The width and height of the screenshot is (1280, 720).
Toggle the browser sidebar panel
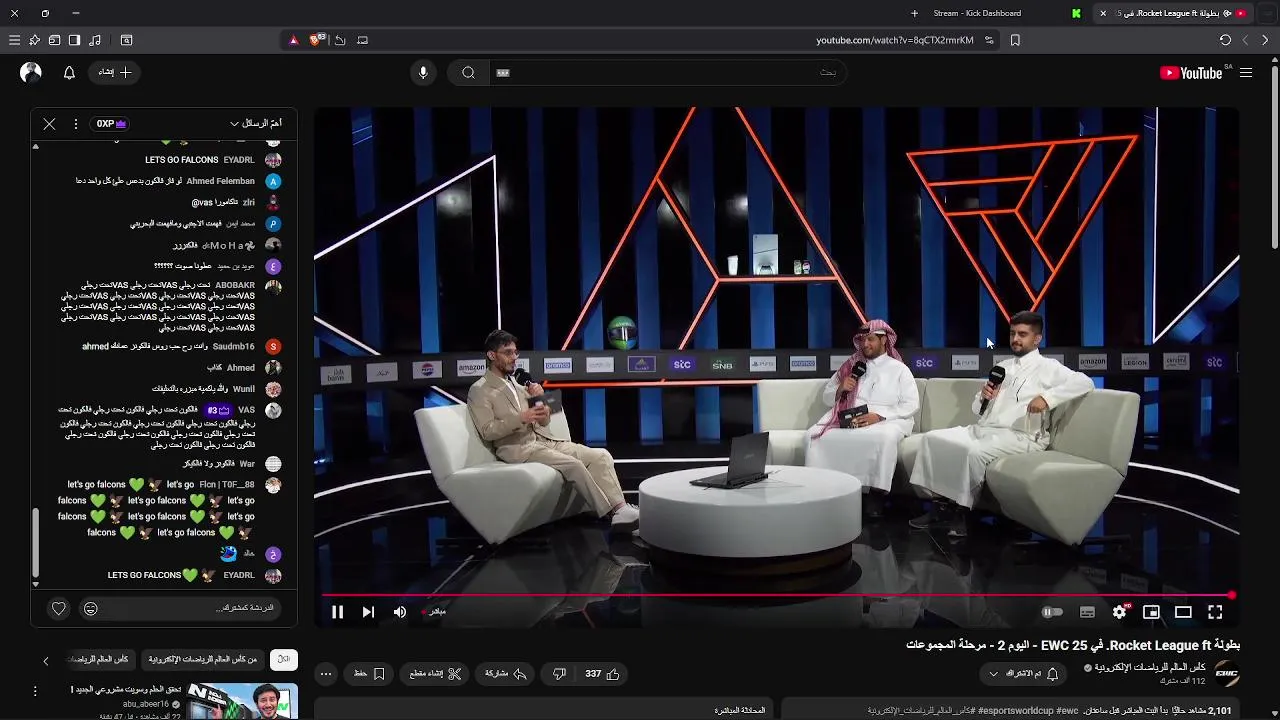[x=74, y=40]
